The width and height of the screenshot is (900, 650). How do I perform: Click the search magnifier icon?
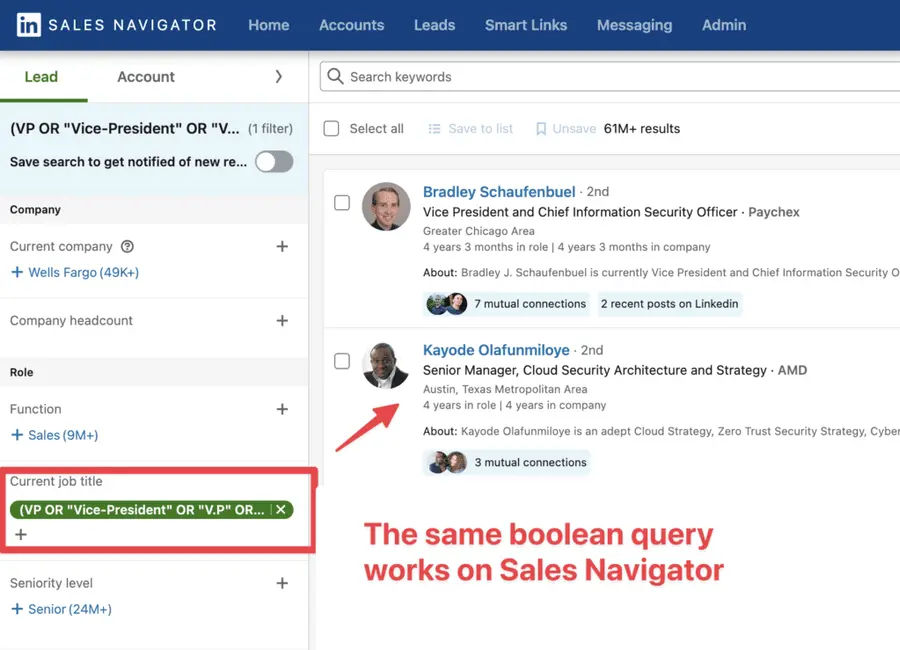[x=333, y=76]
